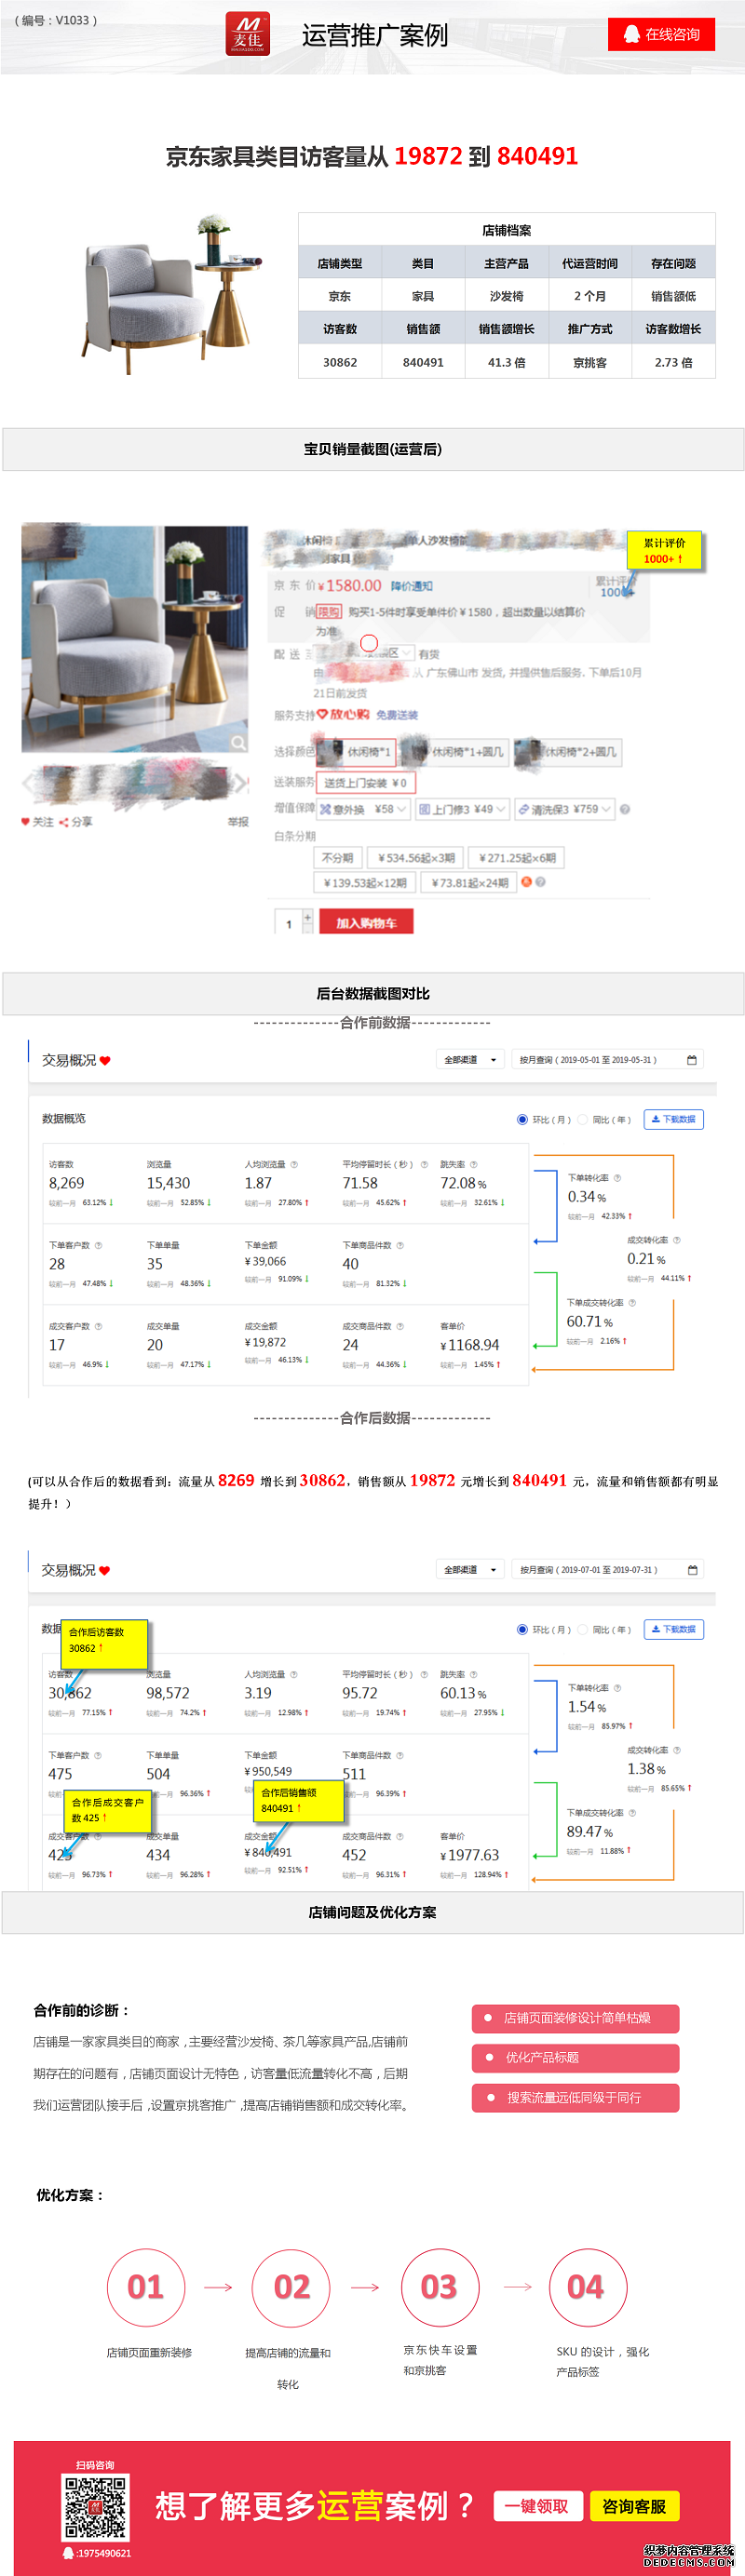
Task: Click the step 01 circle icon
Action: pyautogui.click(x=146, y=2288)
